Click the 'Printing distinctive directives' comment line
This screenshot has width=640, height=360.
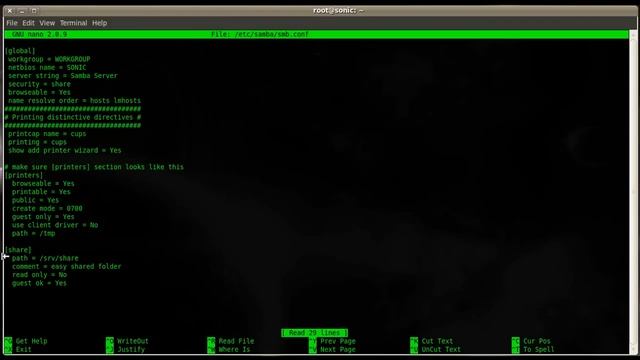73,117
